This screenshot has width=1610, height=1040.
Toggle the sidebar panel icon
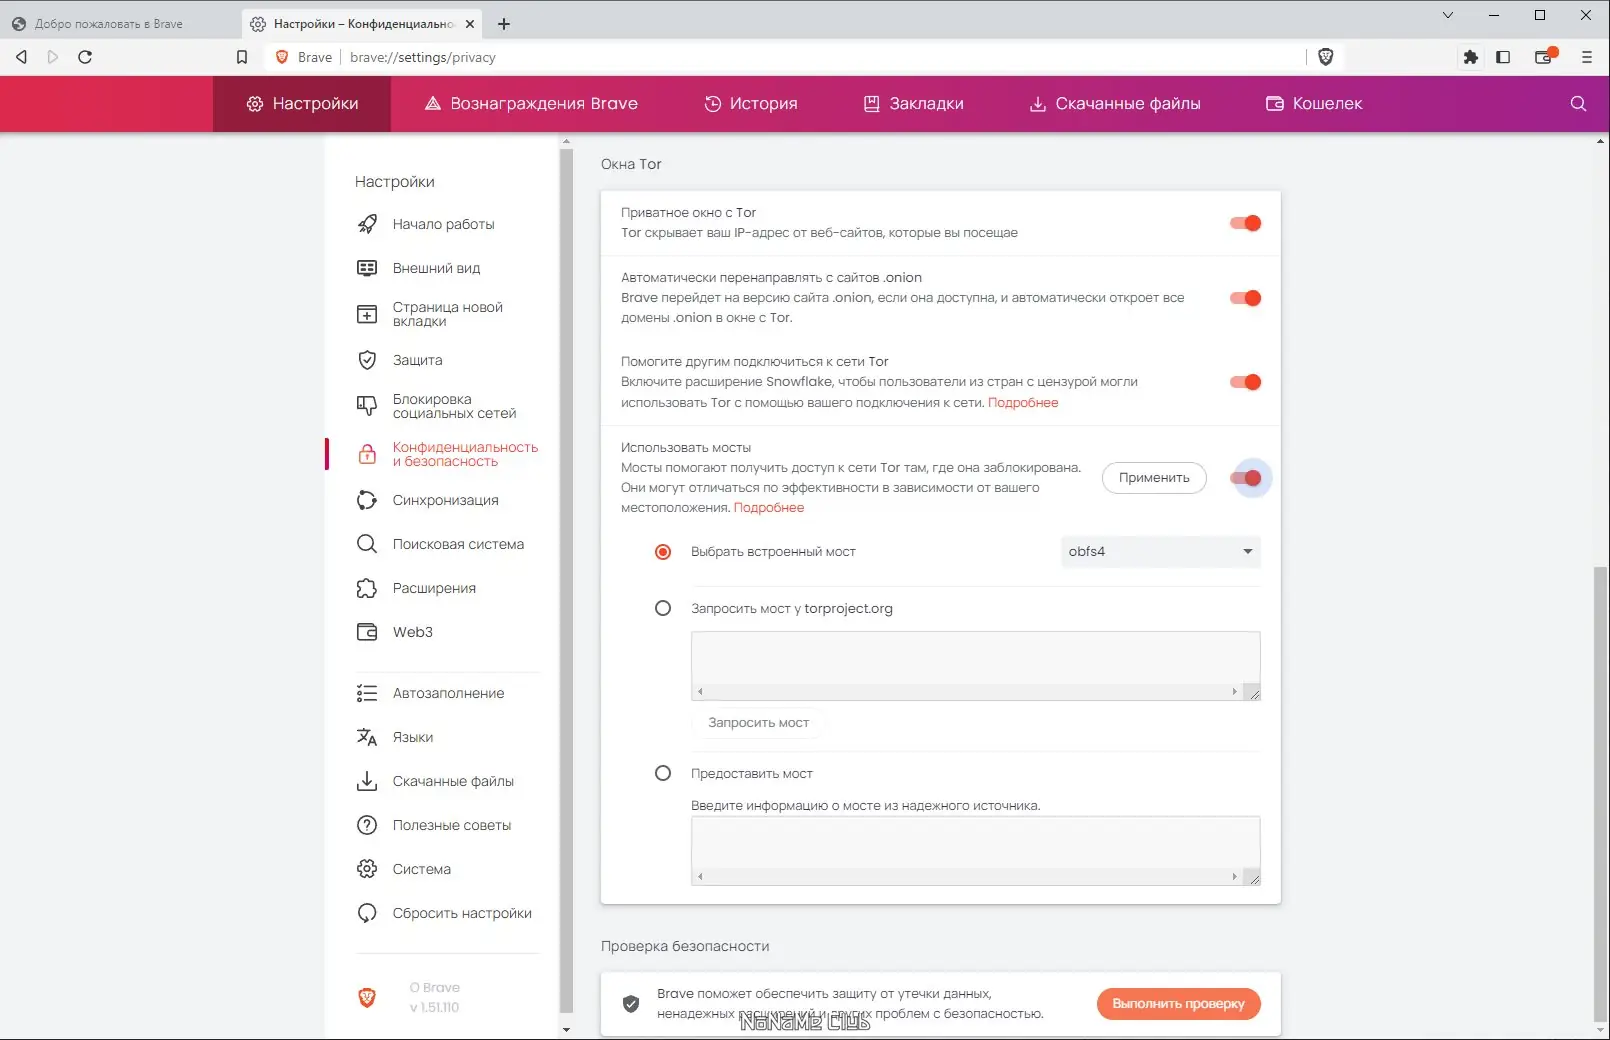tap(1503, 57)
